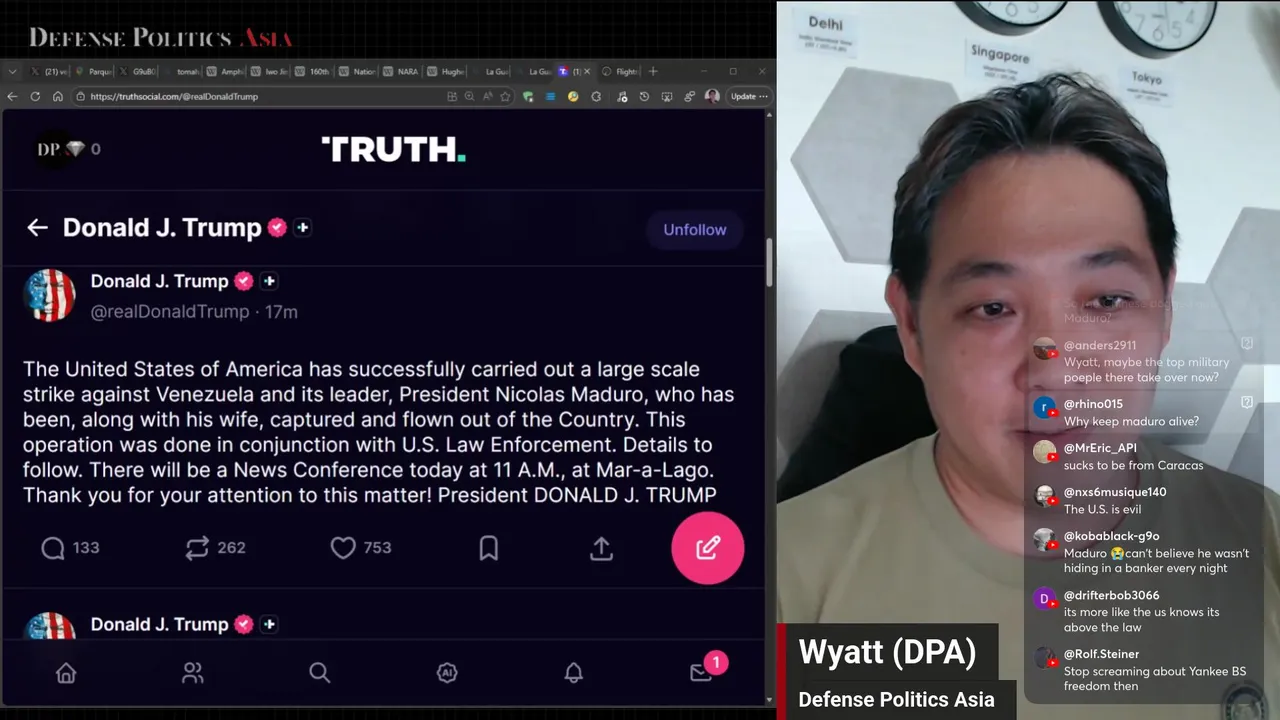The height and width of the screenshot is (720, 1280).
Task: Open the browser profile avatar
Action: coord(712,96)
